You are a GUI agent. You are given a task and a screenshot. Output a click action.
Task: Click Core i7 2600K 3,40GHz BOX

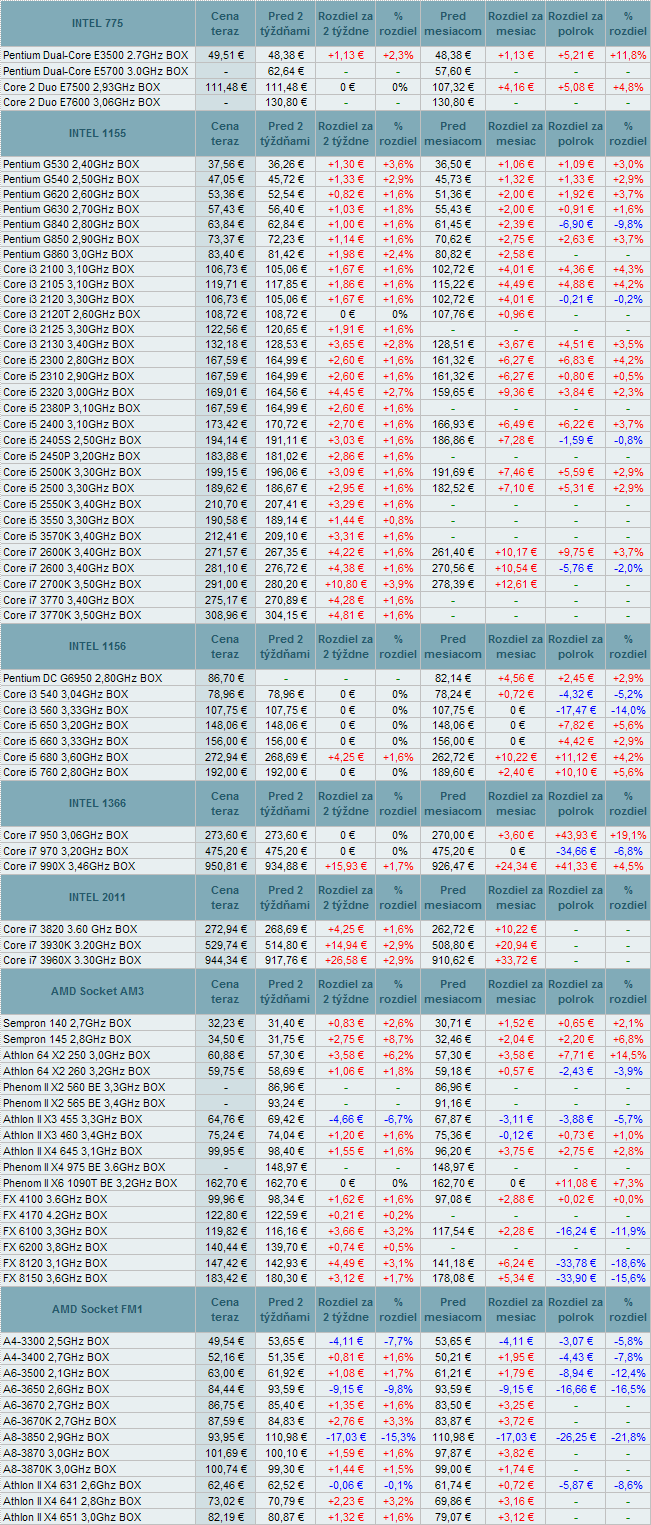tap(72, 552)
